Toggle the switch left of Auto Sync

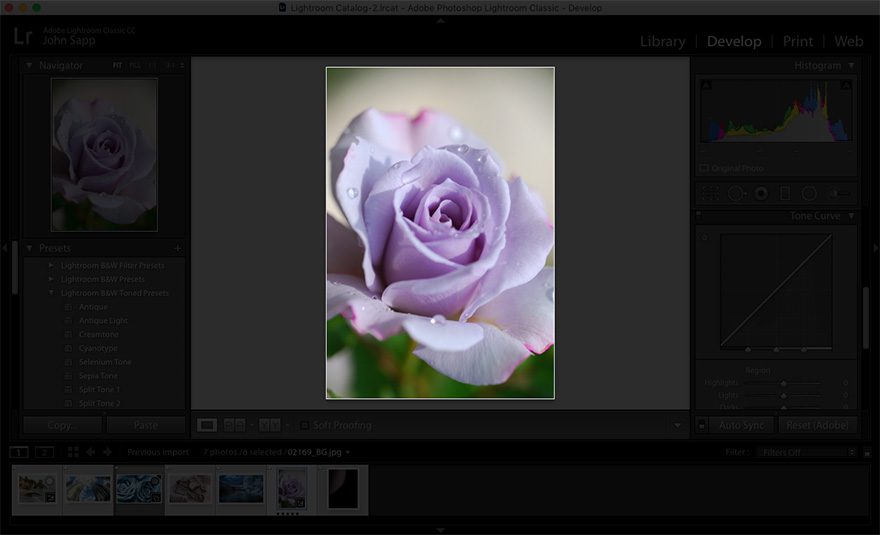(702, 425)
